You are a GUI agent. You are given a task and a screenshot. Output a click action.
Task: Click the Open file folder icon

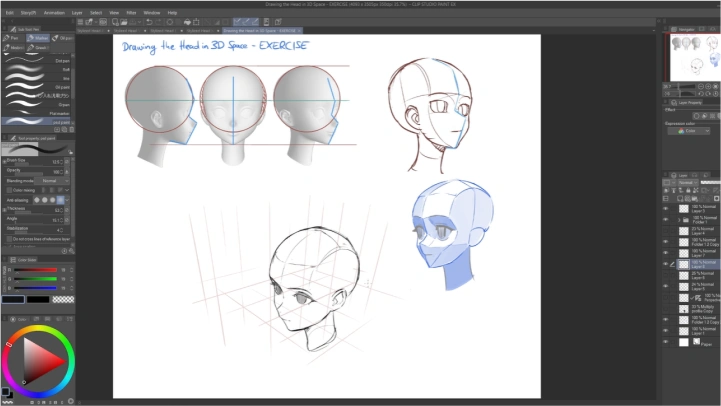pos(124,22)
